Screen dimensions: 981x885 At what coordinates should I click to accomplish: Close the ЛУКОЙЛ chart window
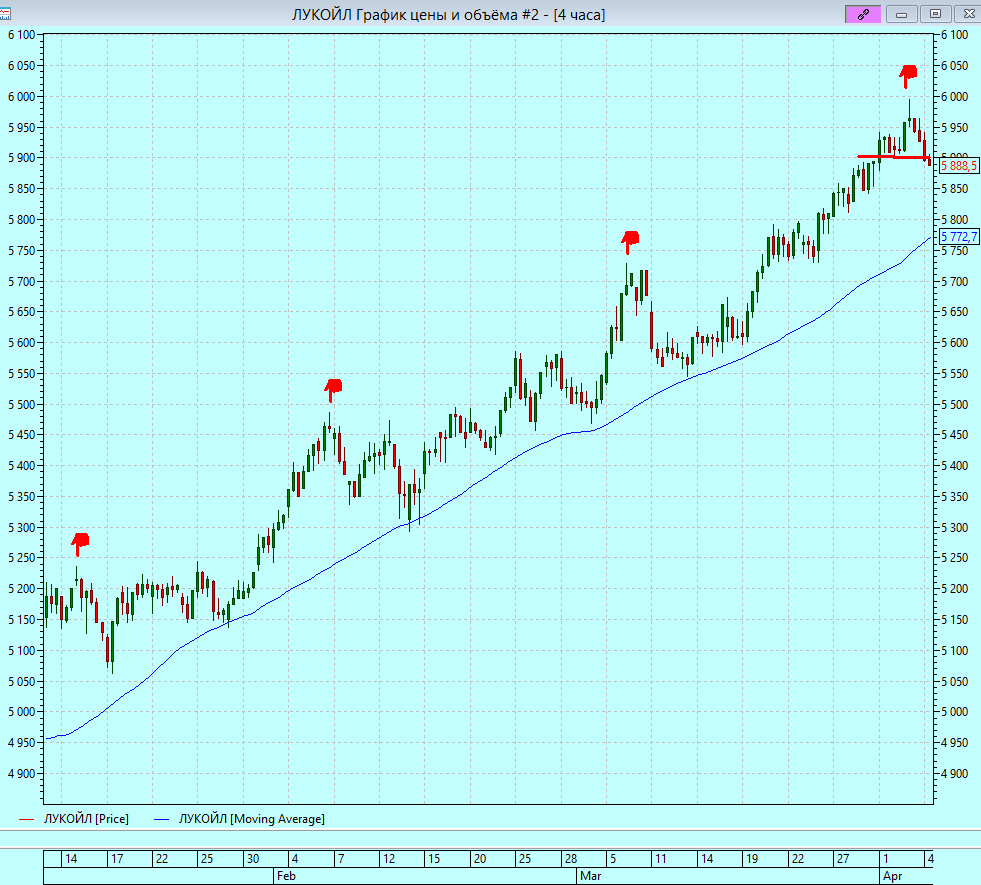point(968,14)
